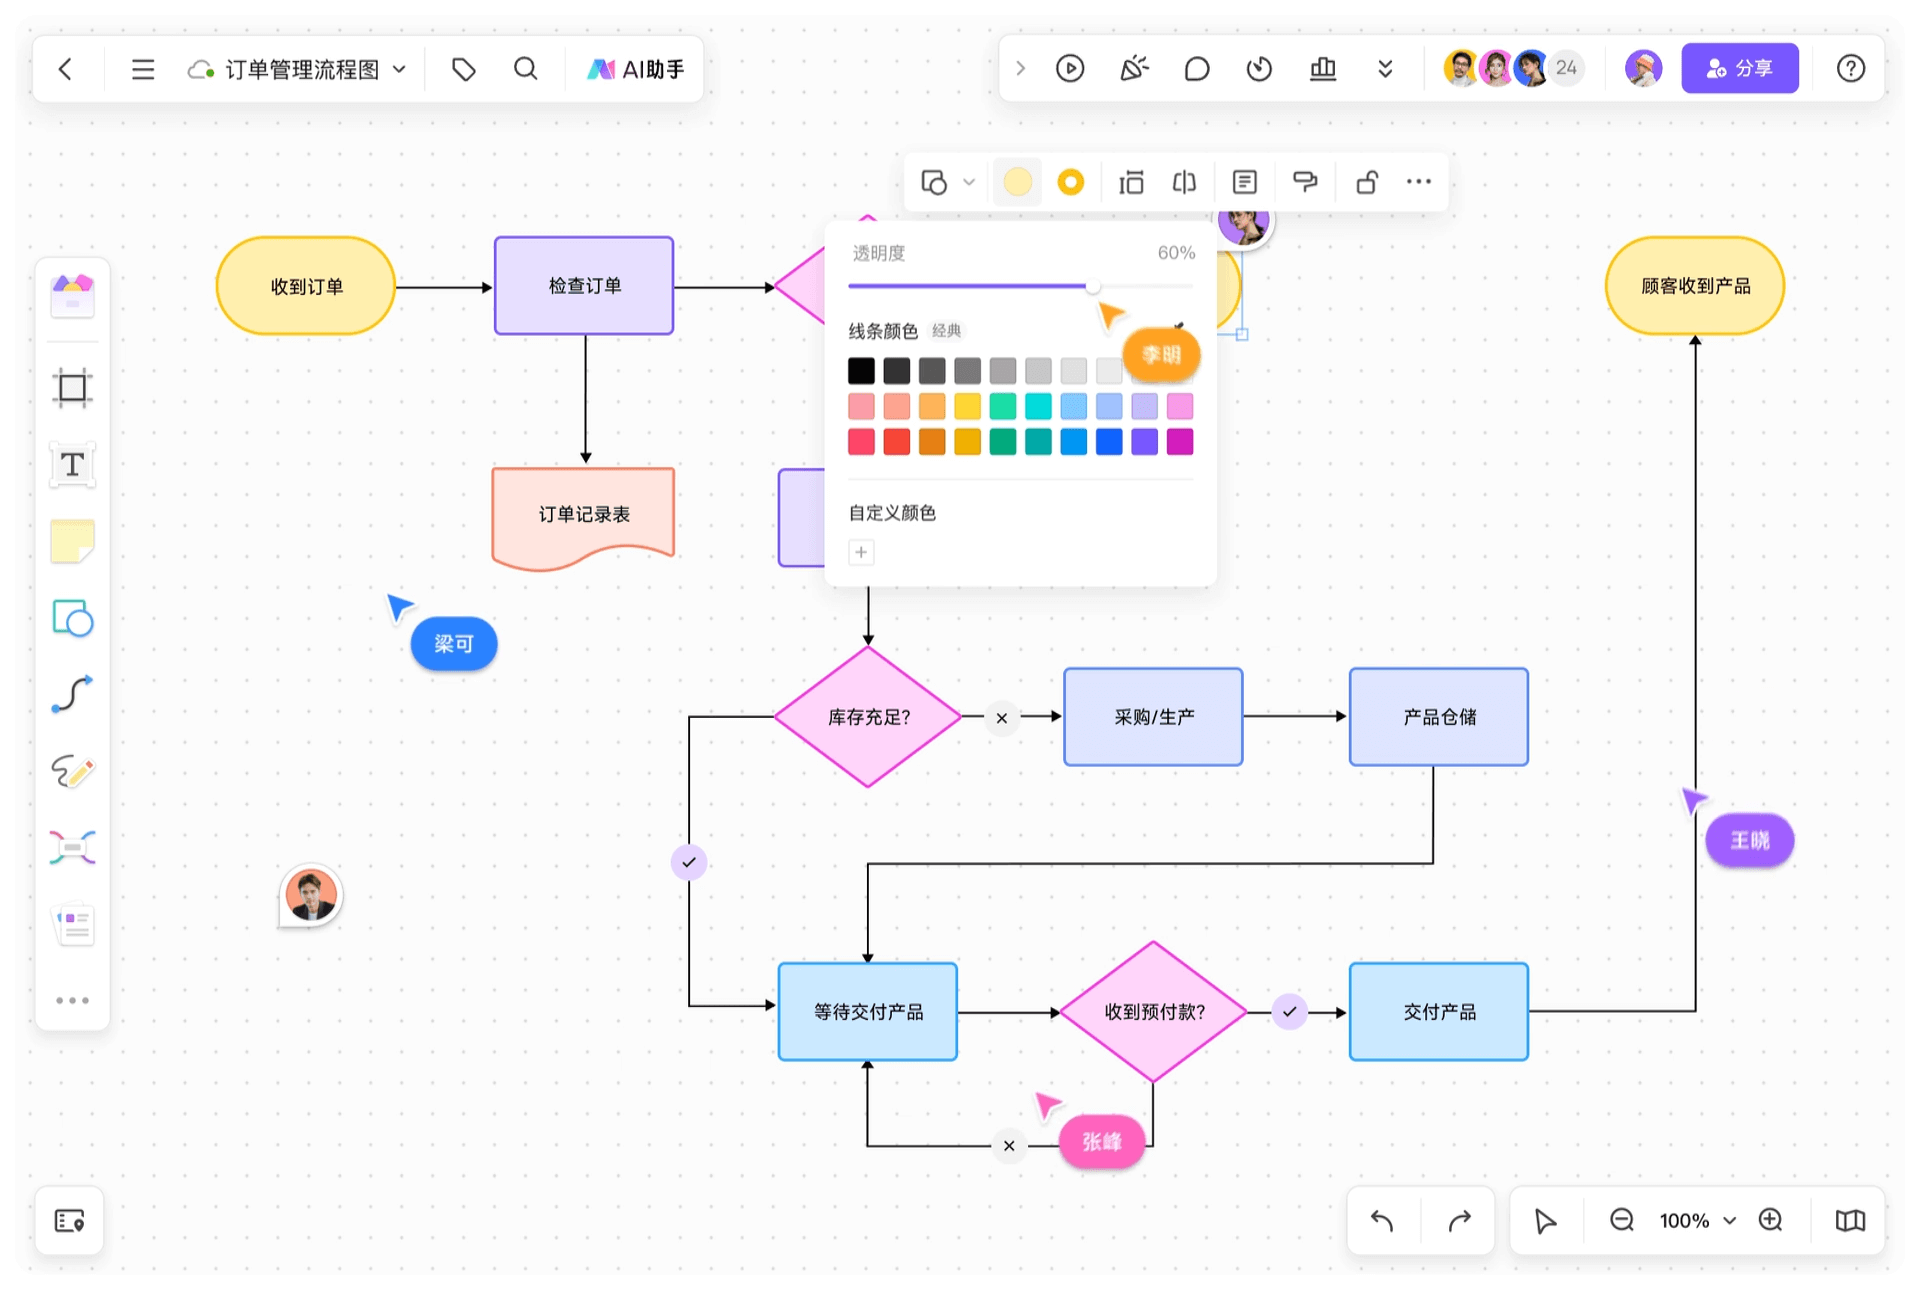Expand the 订单管理流程图 title dropdown
The image size is (1920, 1290).
[x=399, y=69]
